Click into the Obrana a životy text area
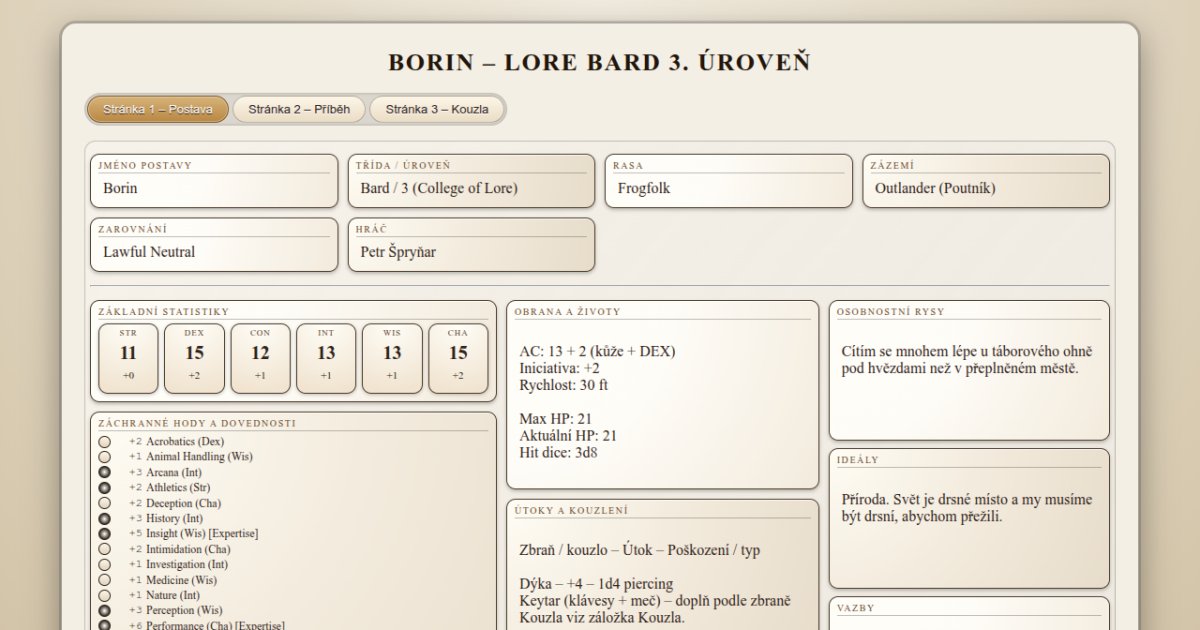Viewport: 1200px width, 630px height. pyautogui.click(x=662, y=402)
